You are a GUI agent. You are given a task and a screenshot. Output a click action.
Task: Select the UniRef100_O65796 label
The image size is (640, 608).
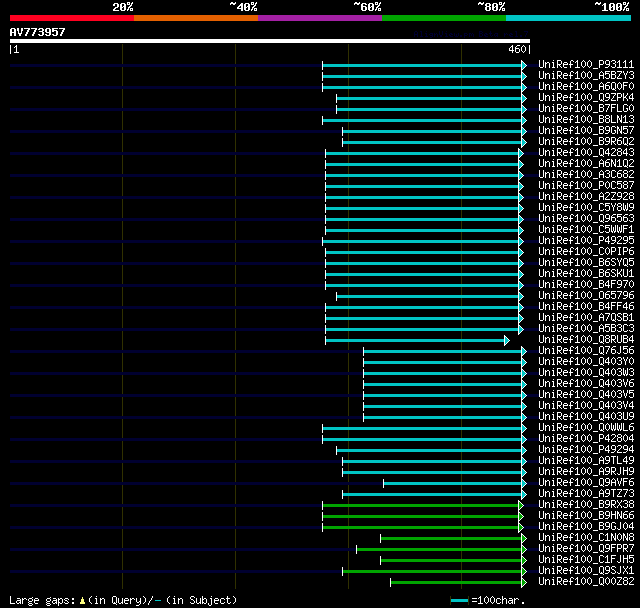tap(586, 296)
